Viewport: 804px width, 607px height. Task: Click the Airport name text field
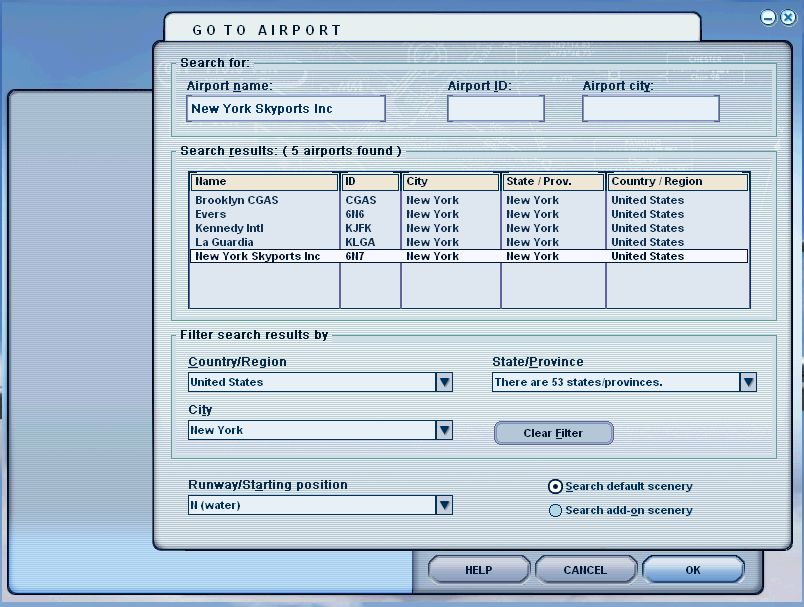pos(286,108)
